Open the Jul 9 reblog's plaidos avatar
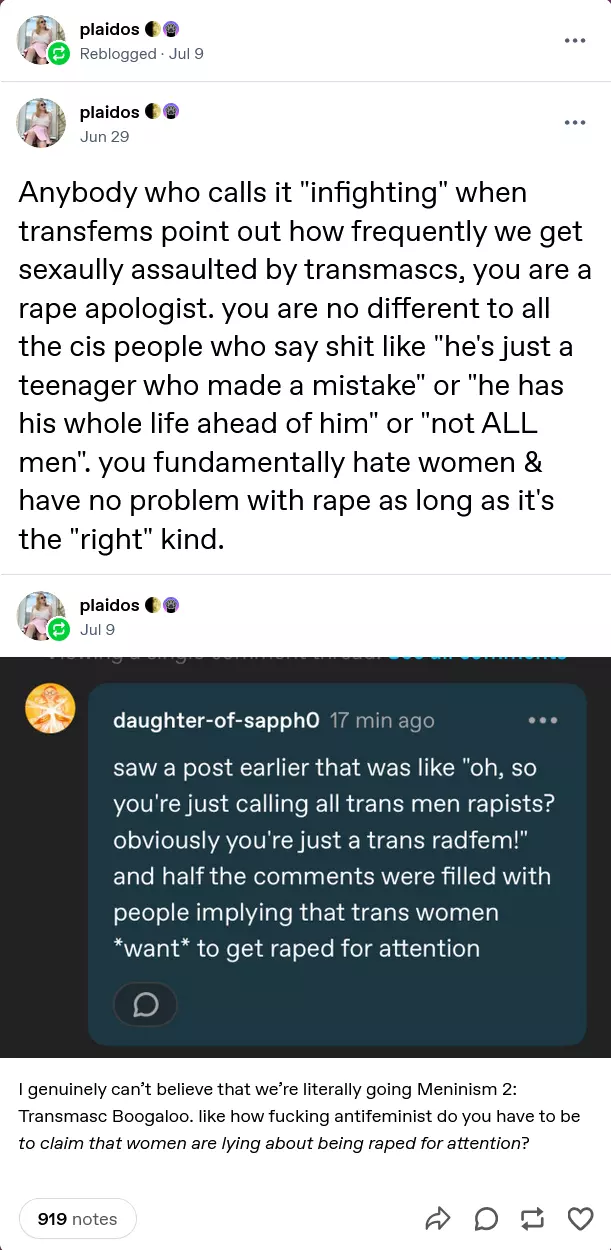 pyautogui.click(x=41, y=616)
